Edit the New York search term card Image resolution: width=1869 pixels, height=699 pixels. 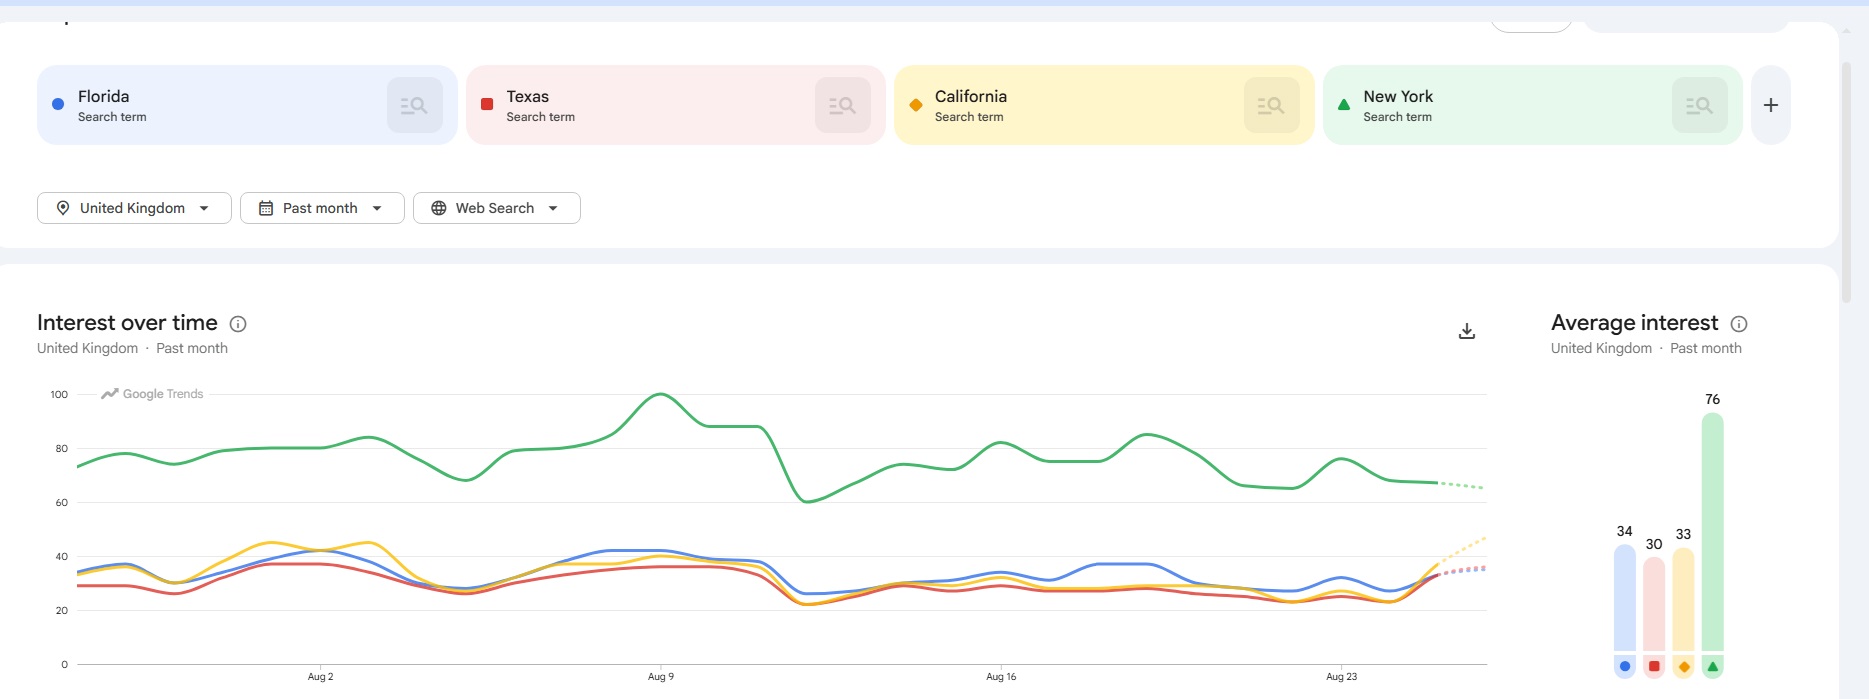point(1533,105)
